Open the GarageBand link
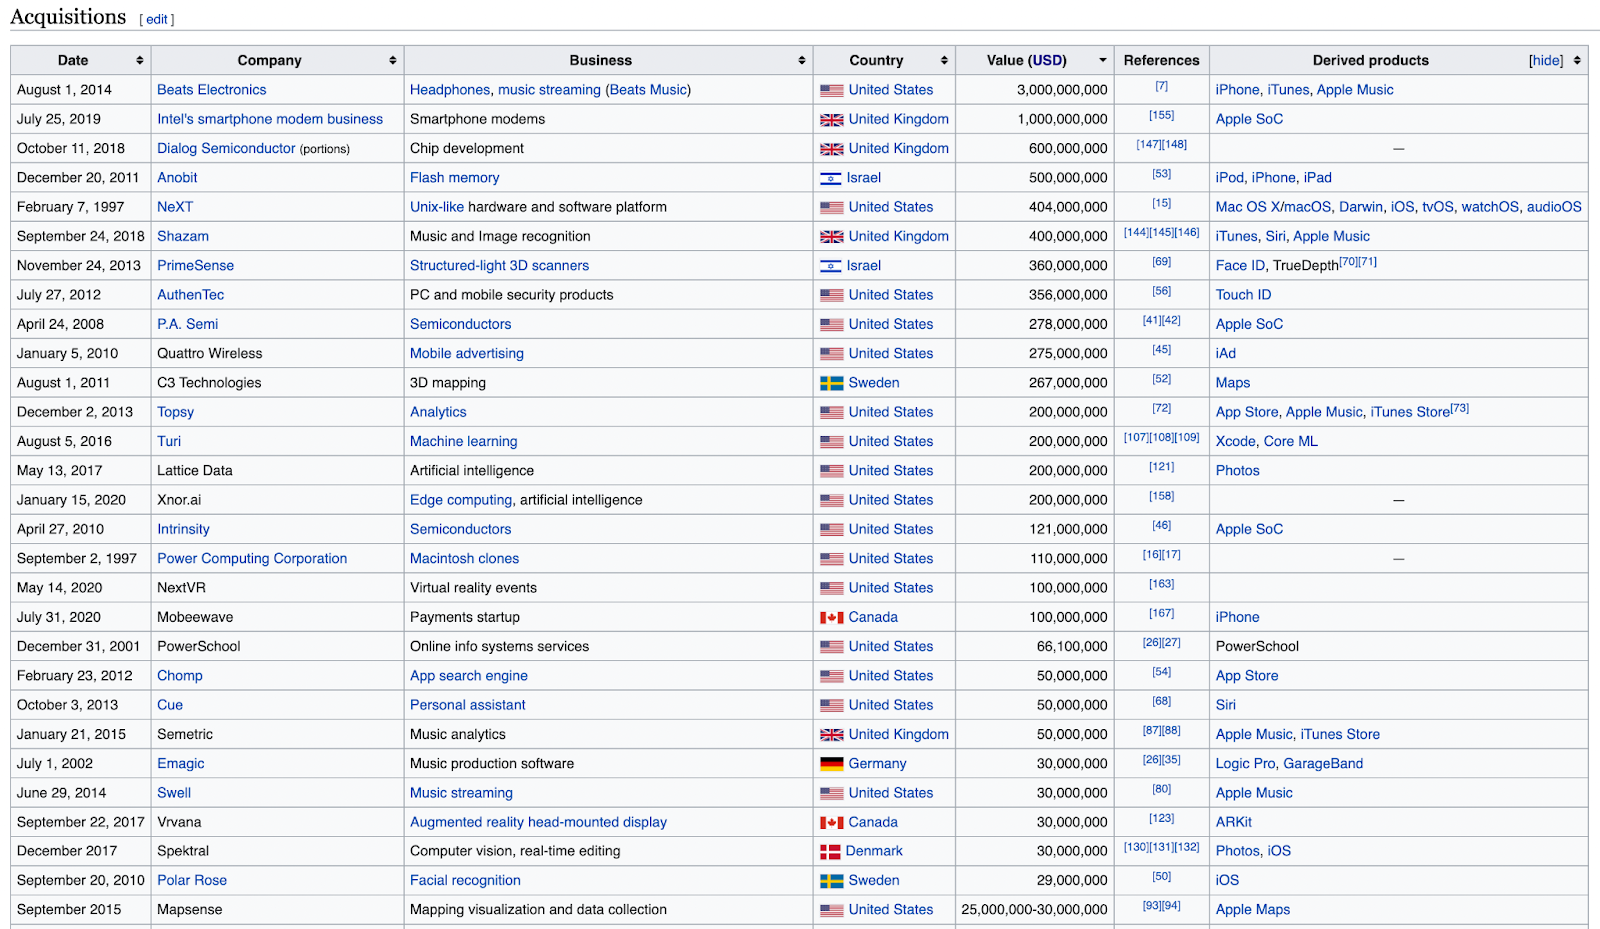The width and height of the screenshot is (1600, 929). pos(1323,764)
